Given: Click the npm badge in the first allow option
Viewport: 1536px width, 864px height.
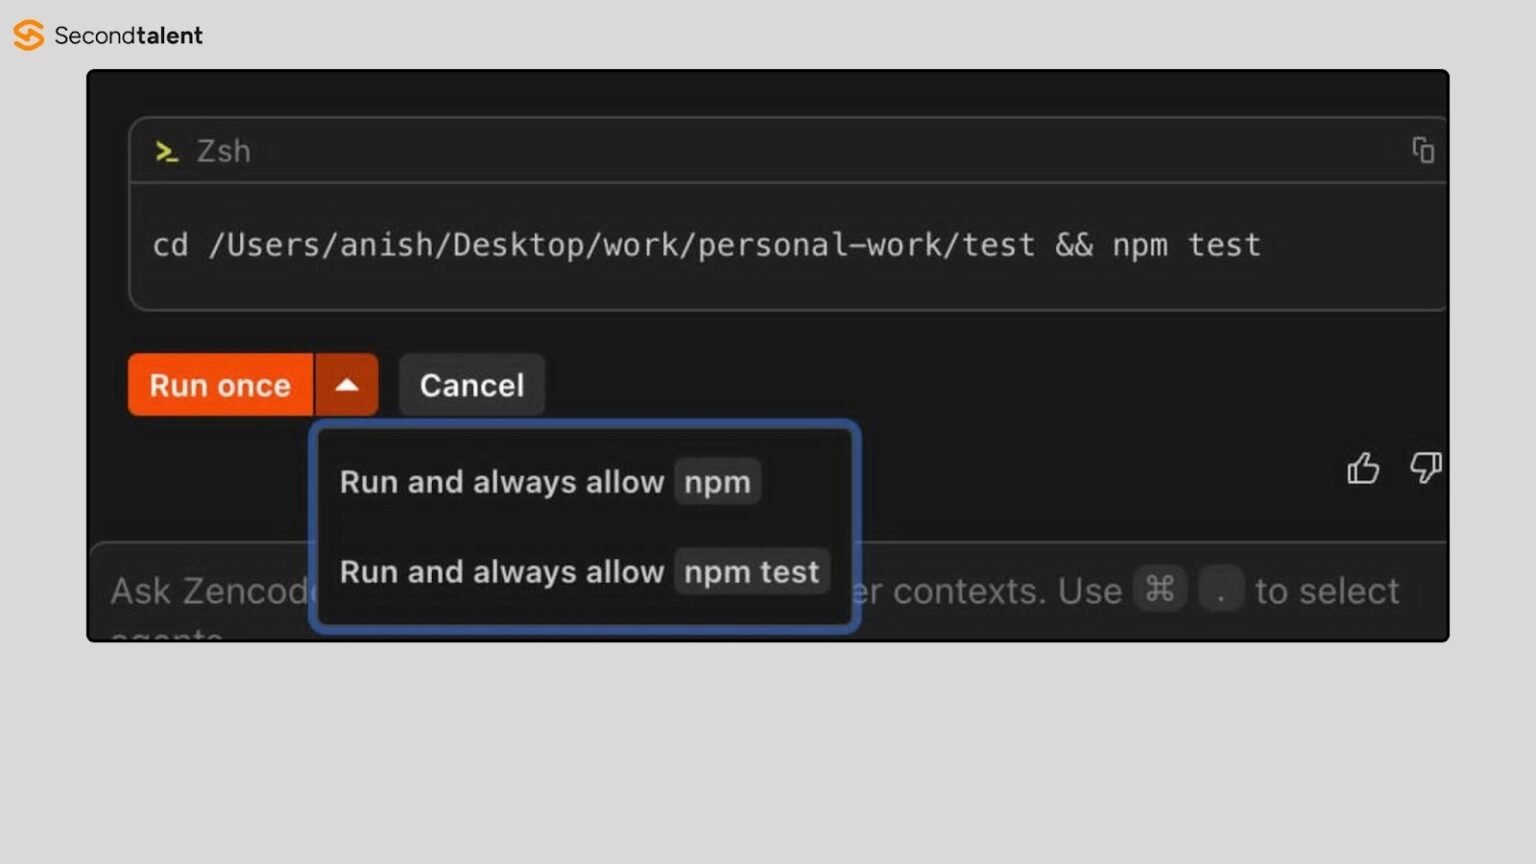Looking at the screenshot, I should (717, 482).
